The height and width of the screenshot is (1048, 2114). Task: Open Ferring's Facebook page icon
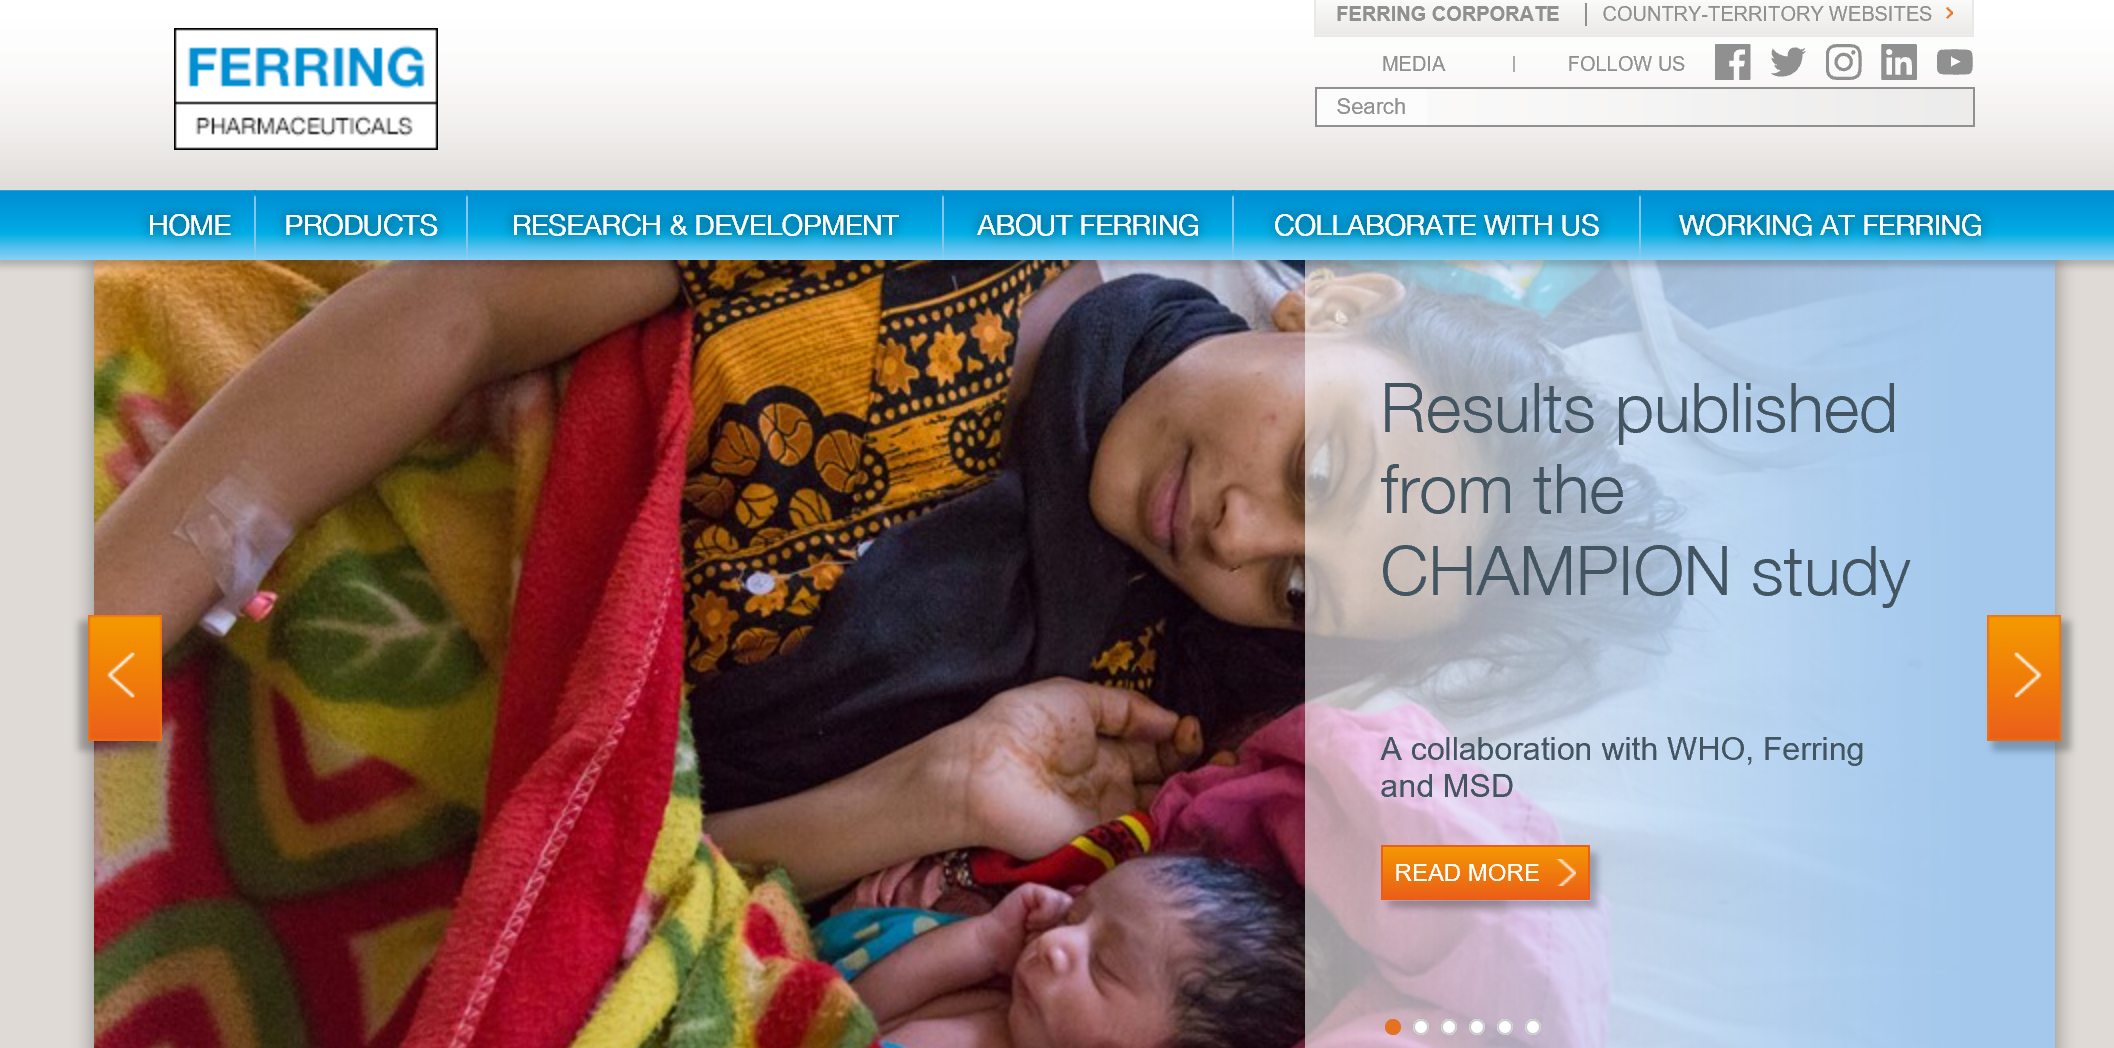(1732, 63)
